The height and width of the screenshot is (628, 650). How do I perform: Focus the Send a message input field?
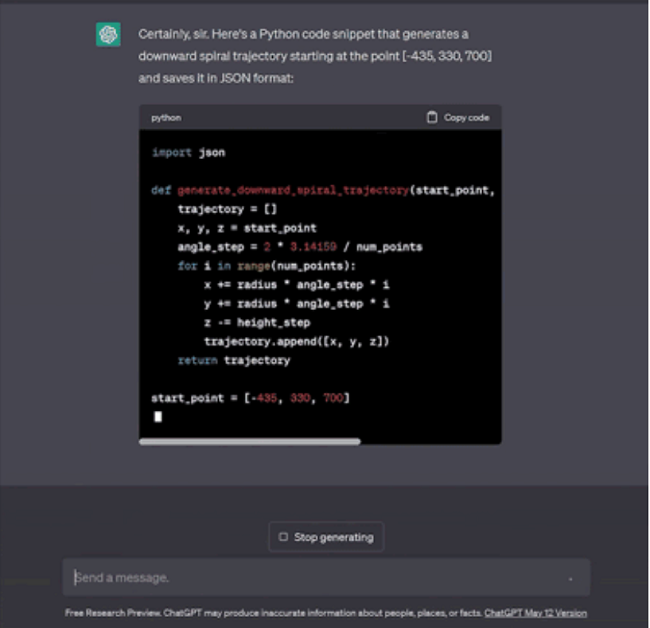300,578
